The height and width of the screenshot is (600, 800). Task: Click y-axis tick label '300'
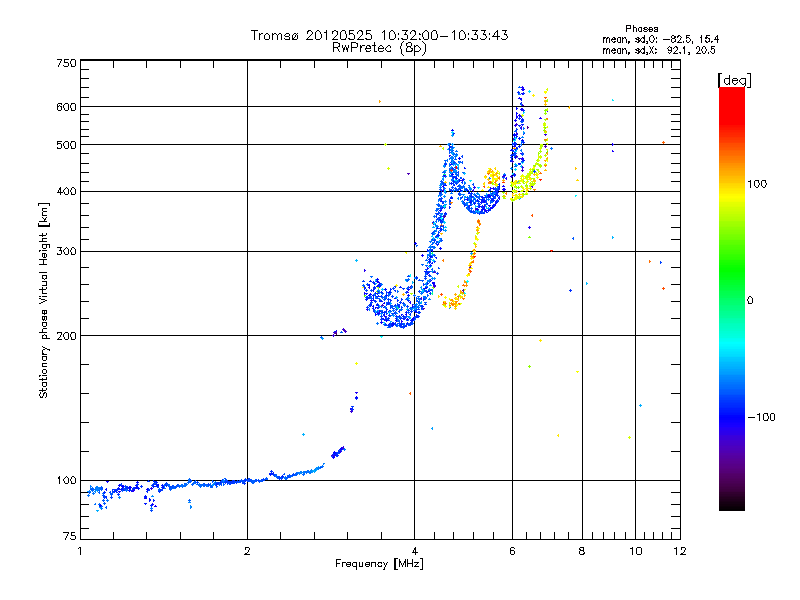(67, 252)
